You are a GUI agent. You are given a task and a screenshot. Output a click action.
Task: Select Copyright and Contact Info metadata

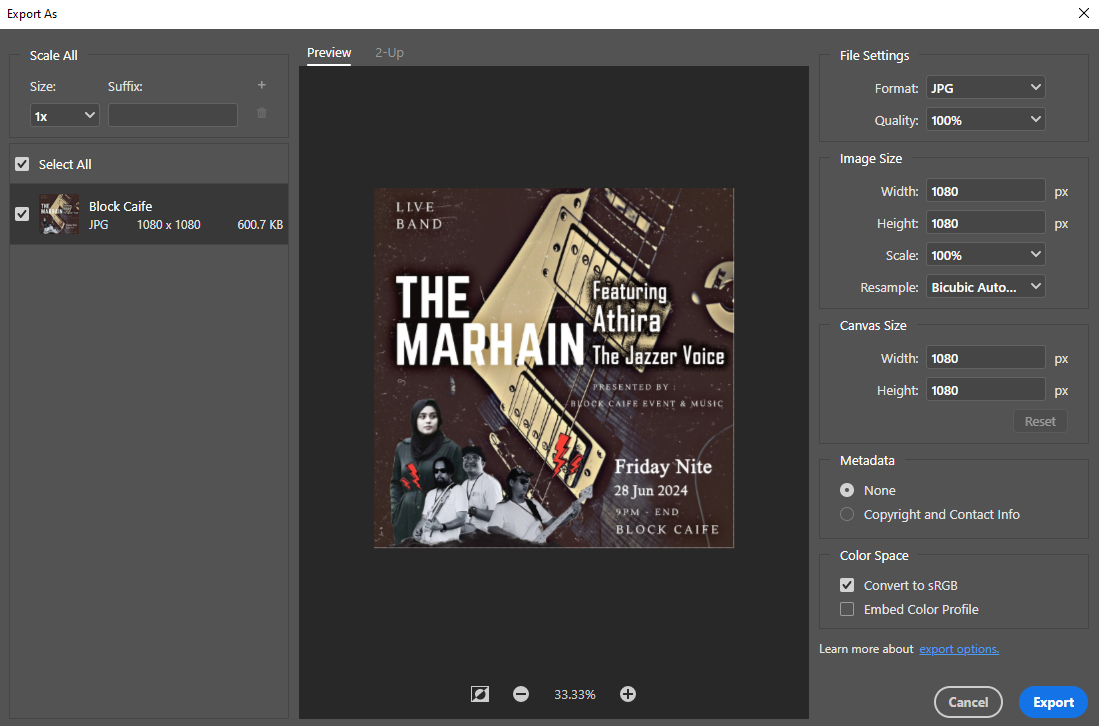click(847, 514)
